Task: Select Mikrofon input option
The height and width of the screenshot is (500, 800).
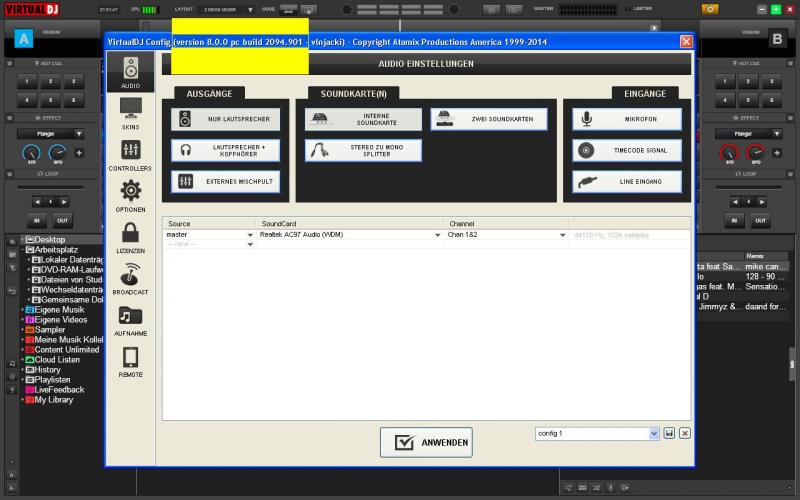Action: pos(627,119)
